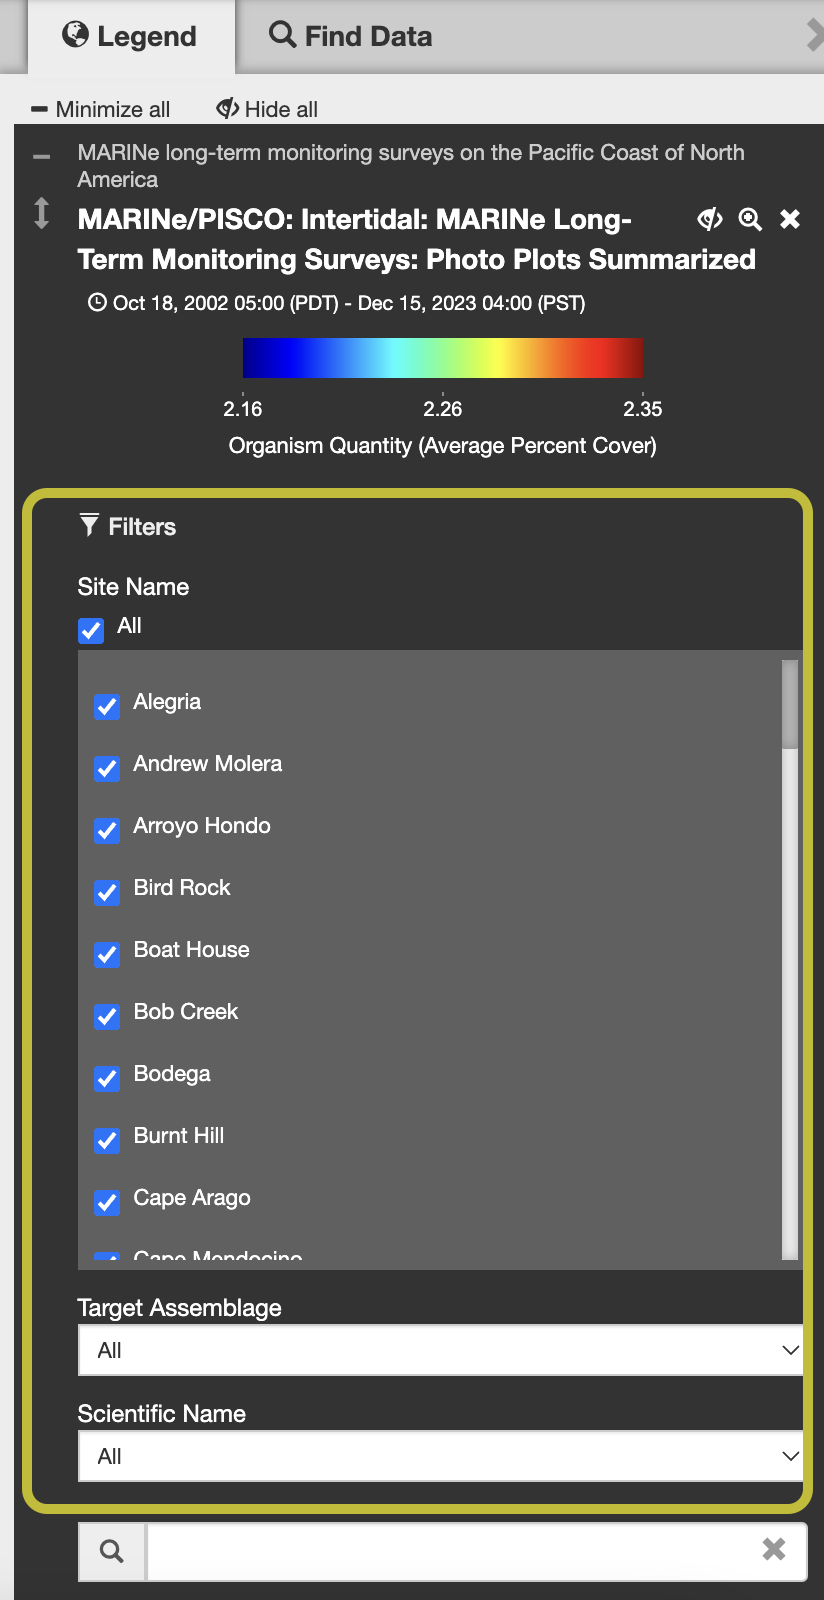The image size is (824, 1600).
Task: Click the clock icon beside date range
Action: pos(97,302)
